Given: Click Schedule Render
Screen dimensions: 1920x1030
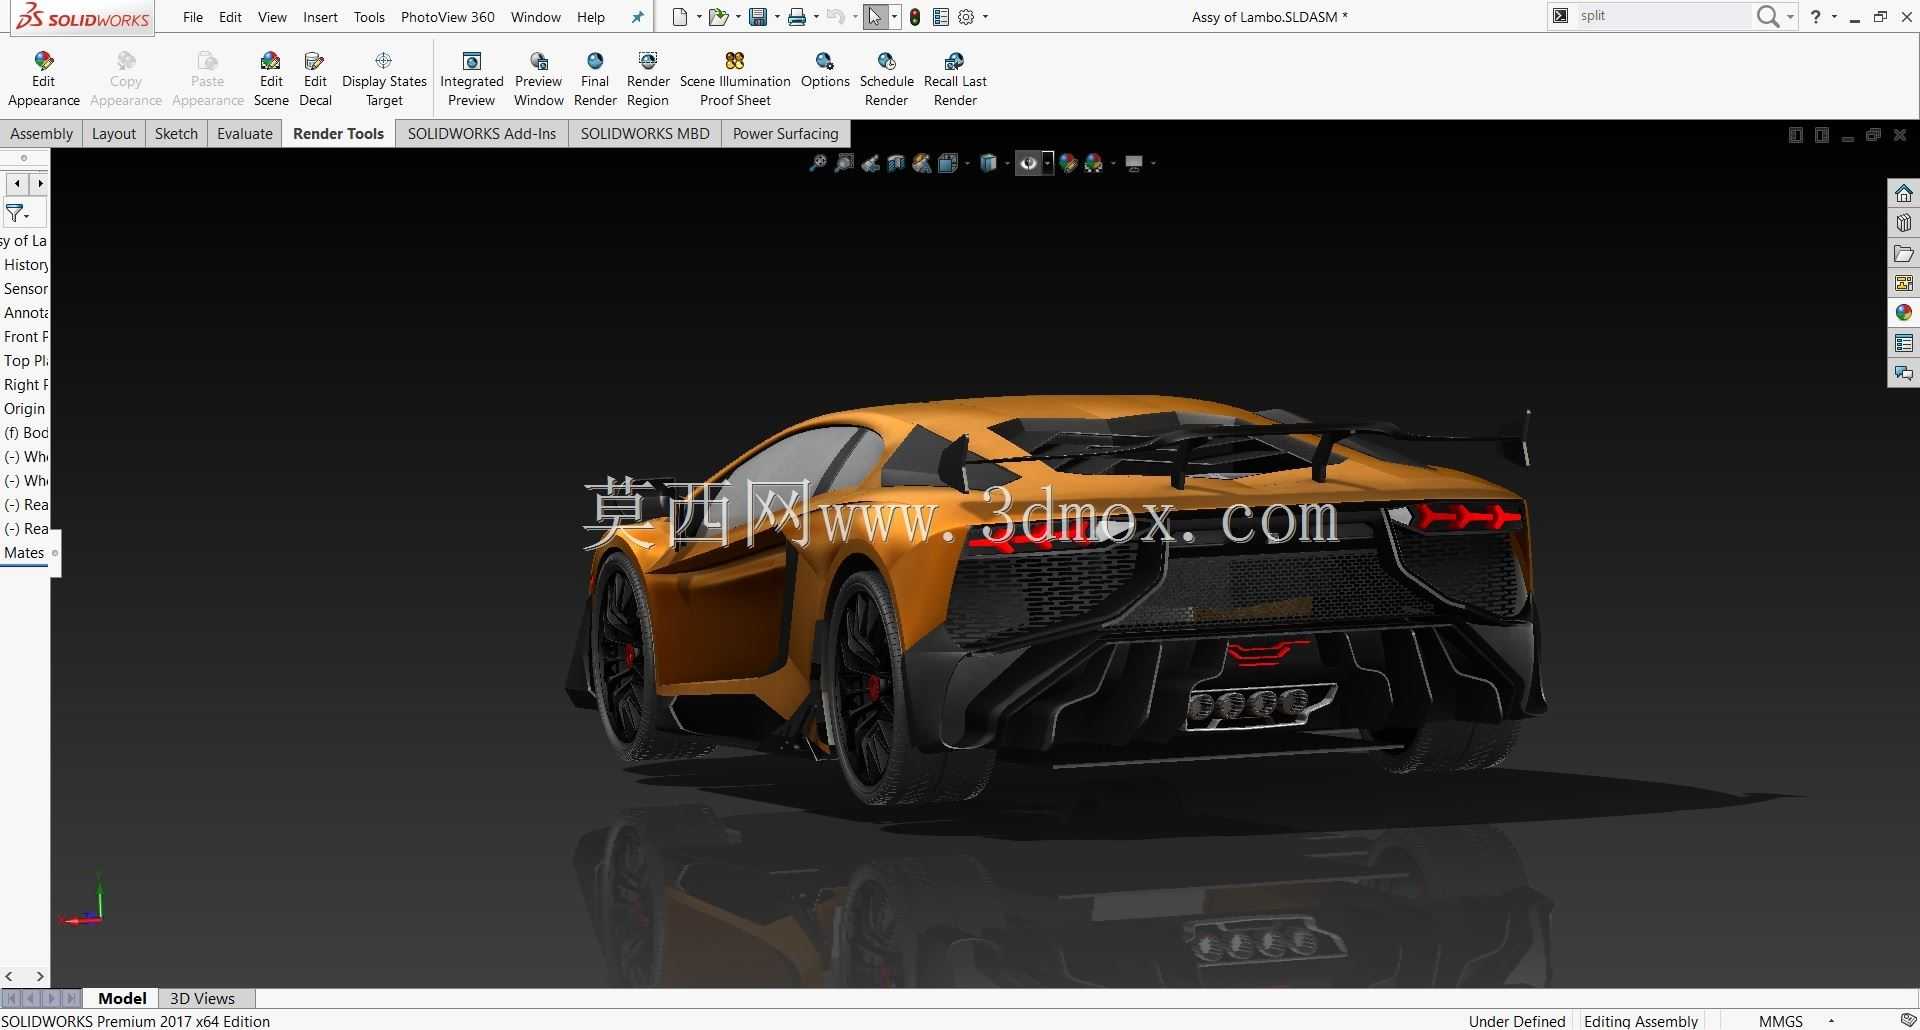Looking at the screenshot, I should click(x=887, y=79).
